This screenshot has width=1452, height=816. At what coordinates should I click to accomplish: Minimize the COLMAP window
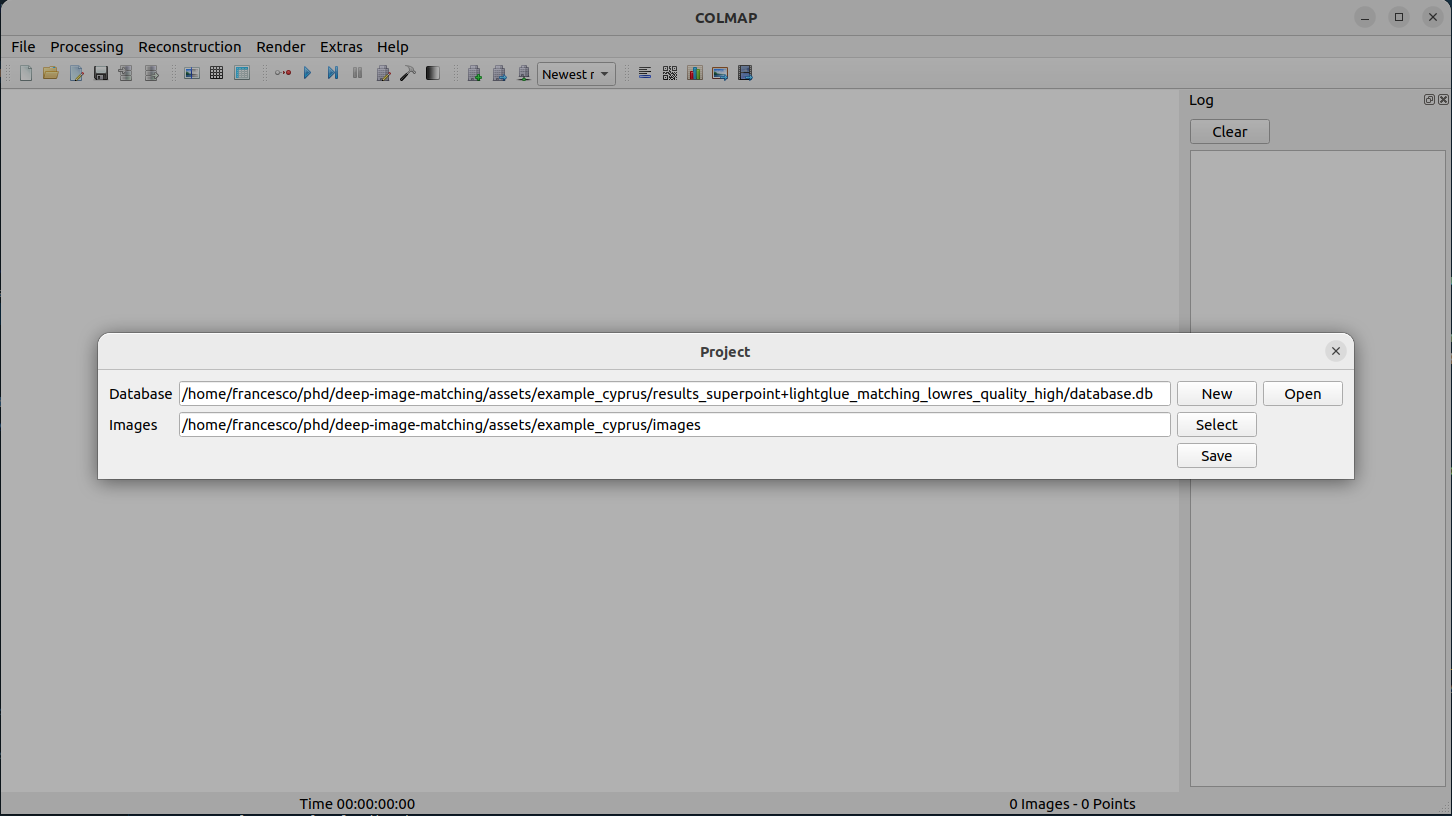click(x=1366, y=17)
